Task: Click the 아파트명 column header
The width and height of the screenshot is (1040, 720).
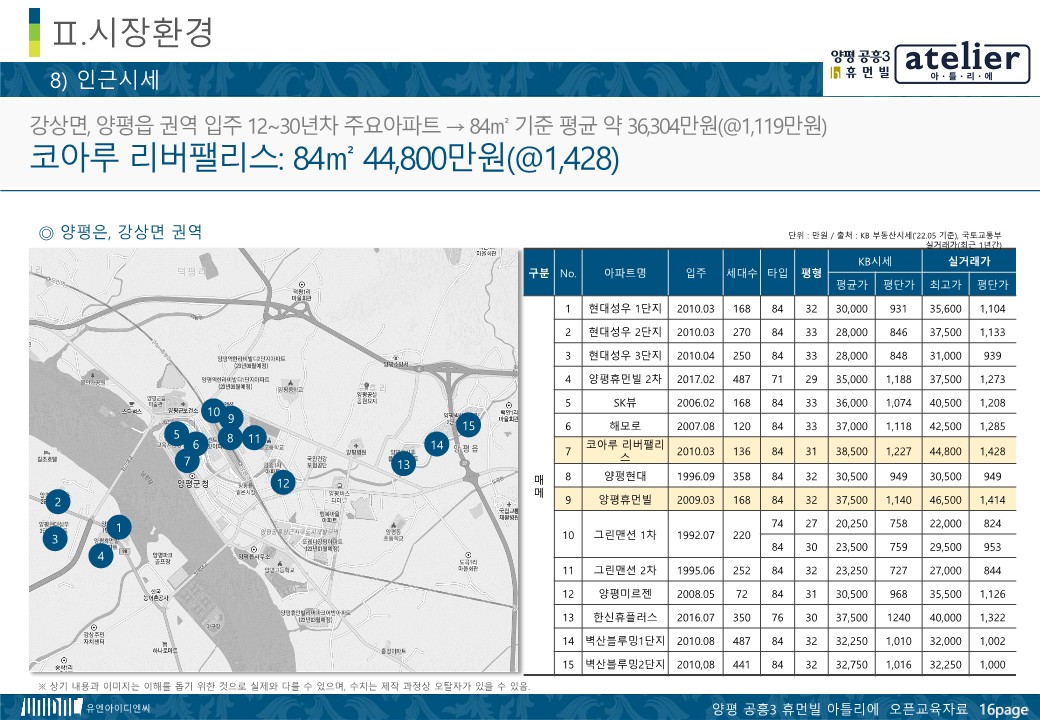Action: pos(625,272)
